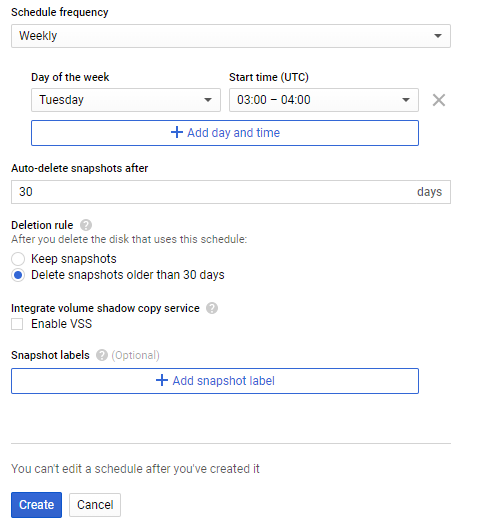Click the Add day and time button
477x528 pixels.
click(225, 133)
